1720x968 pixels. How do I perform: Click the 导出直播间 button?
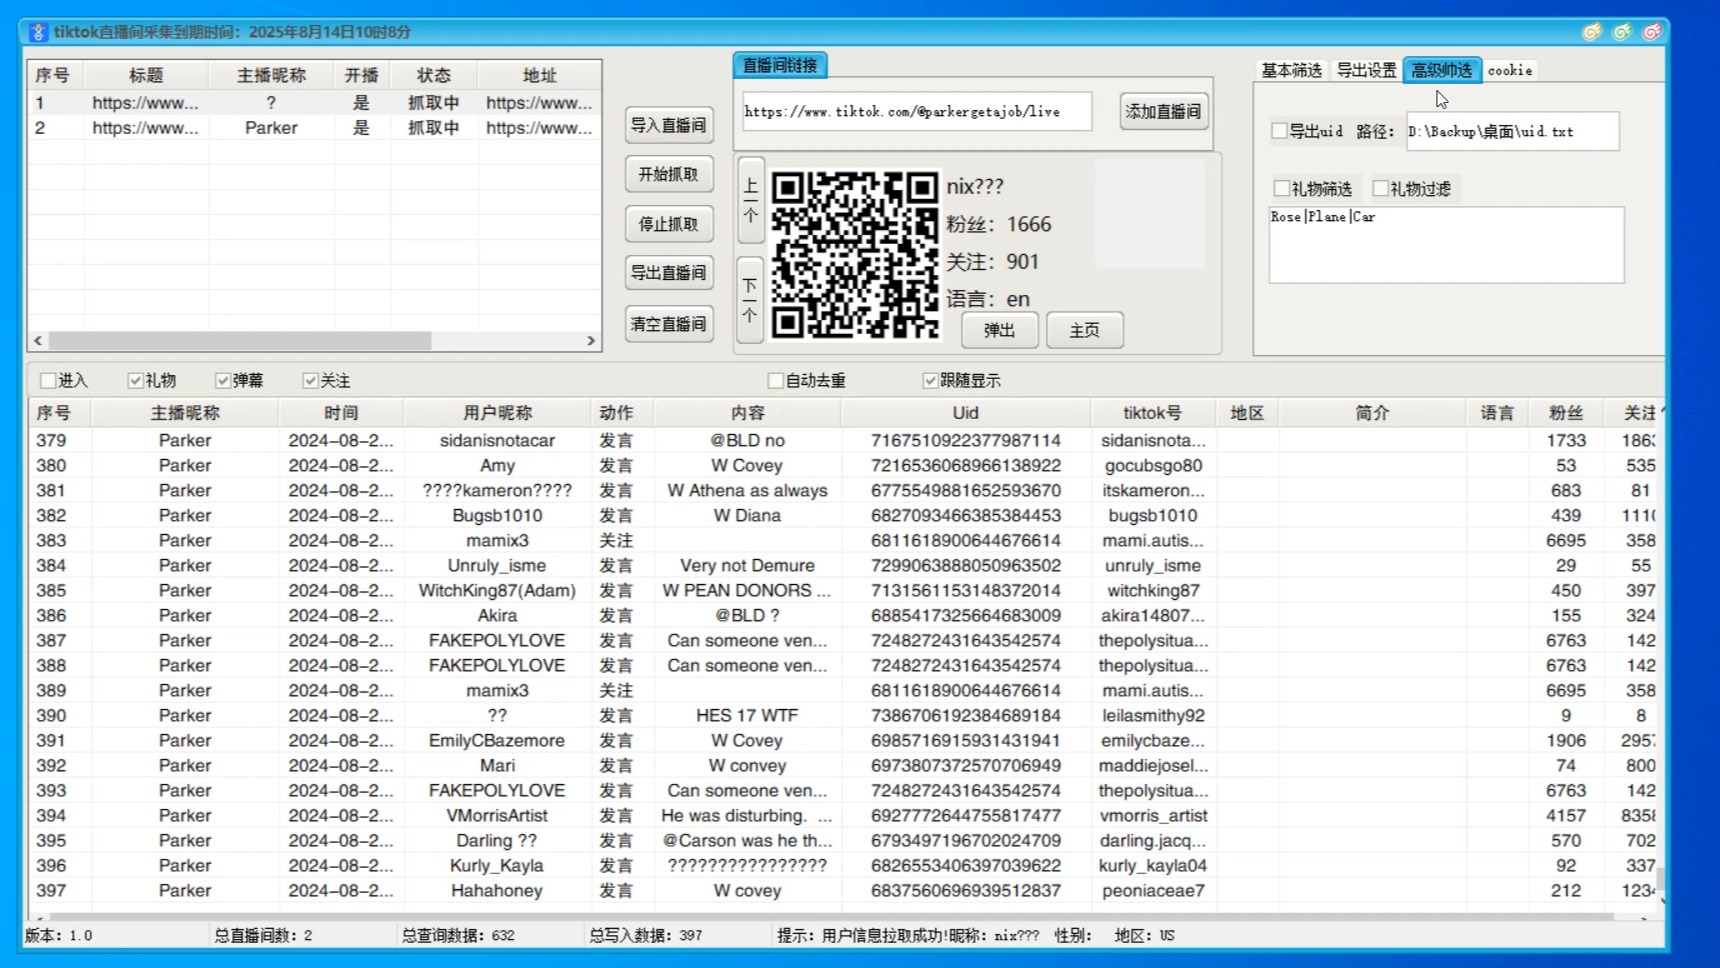(669, 272)
